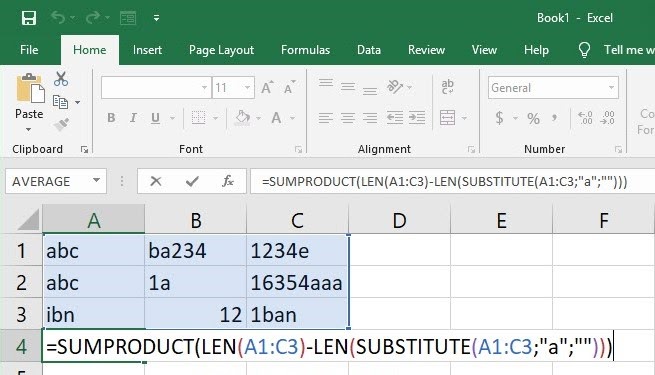Open the Font dialog launcher
The width and height of the screenshot is (655, 375).
pos(298,149)
